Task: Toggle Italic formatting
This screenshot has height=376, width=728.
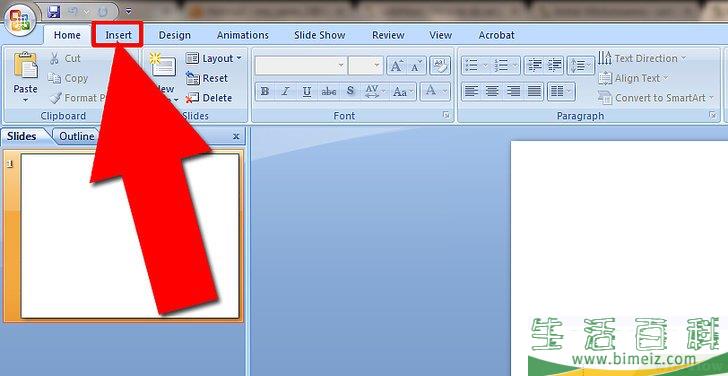Action: point(286,91)
